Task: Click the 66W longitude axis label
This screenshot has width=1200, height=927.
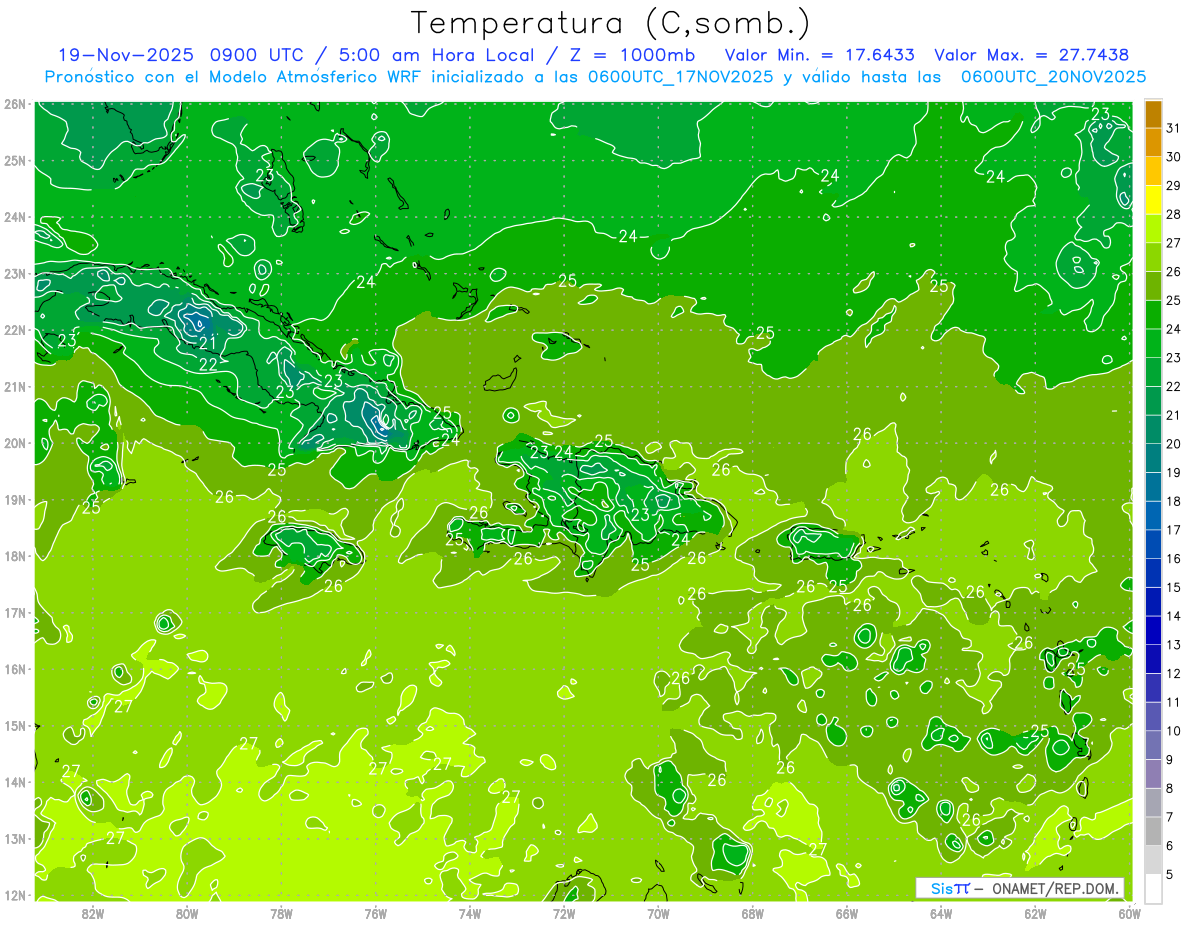Action: pyautogui.click(x=846, y=913)
